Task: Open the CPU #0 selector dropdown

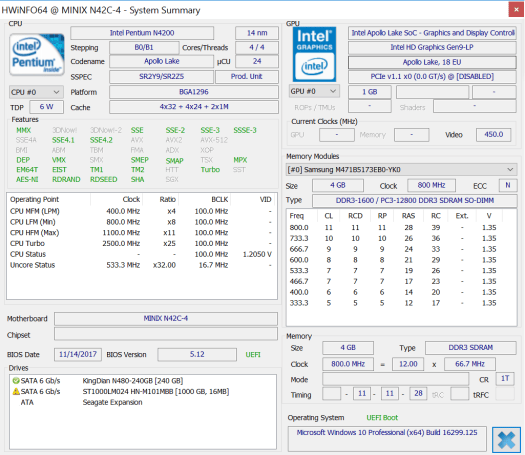Action: coord(35,92)
